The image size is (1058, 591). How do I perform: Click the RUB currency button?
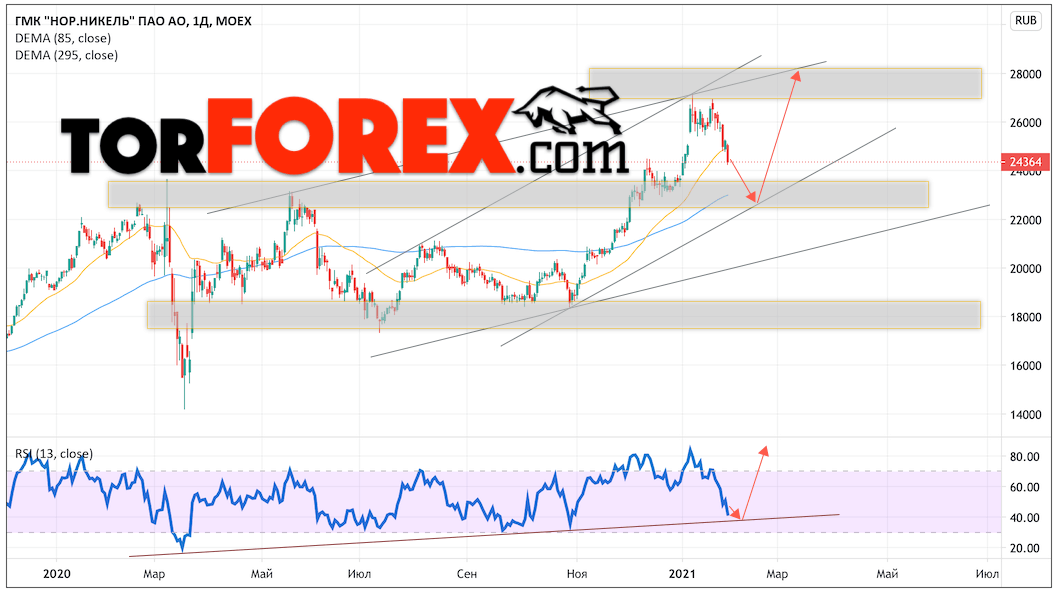click(1025, 20)
